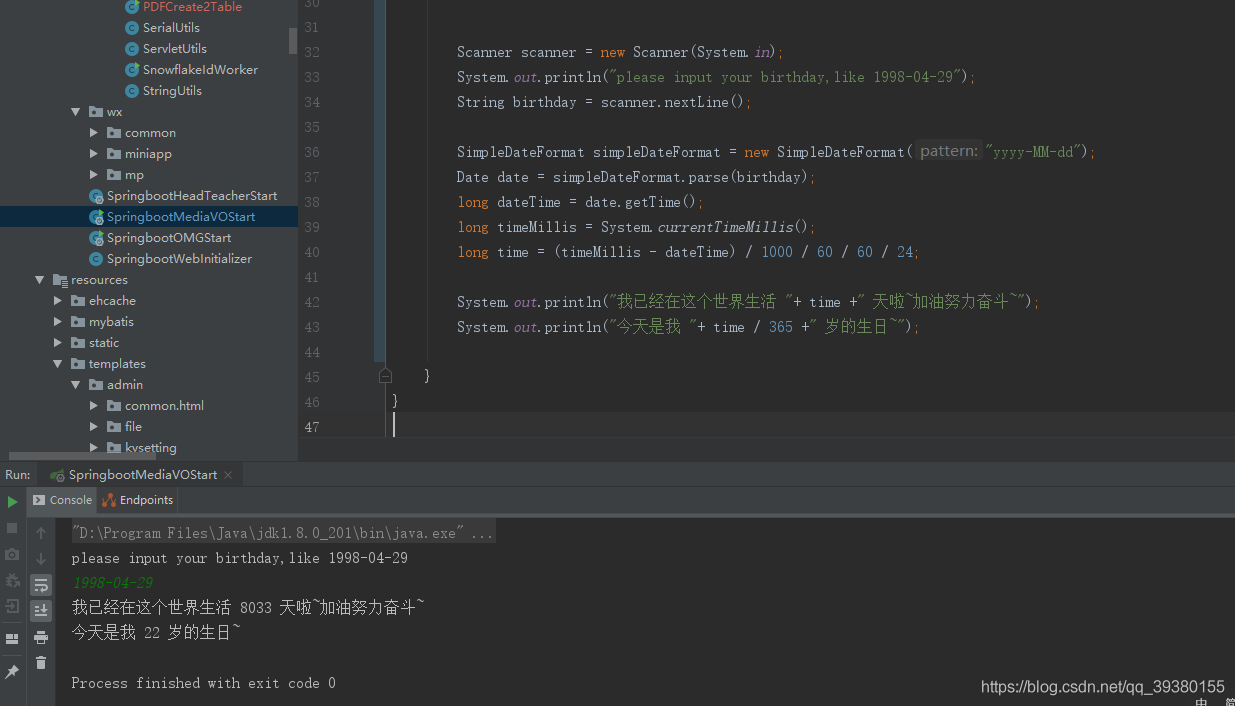
Task: Open SerialUtils class
Action: pos(171,28)
